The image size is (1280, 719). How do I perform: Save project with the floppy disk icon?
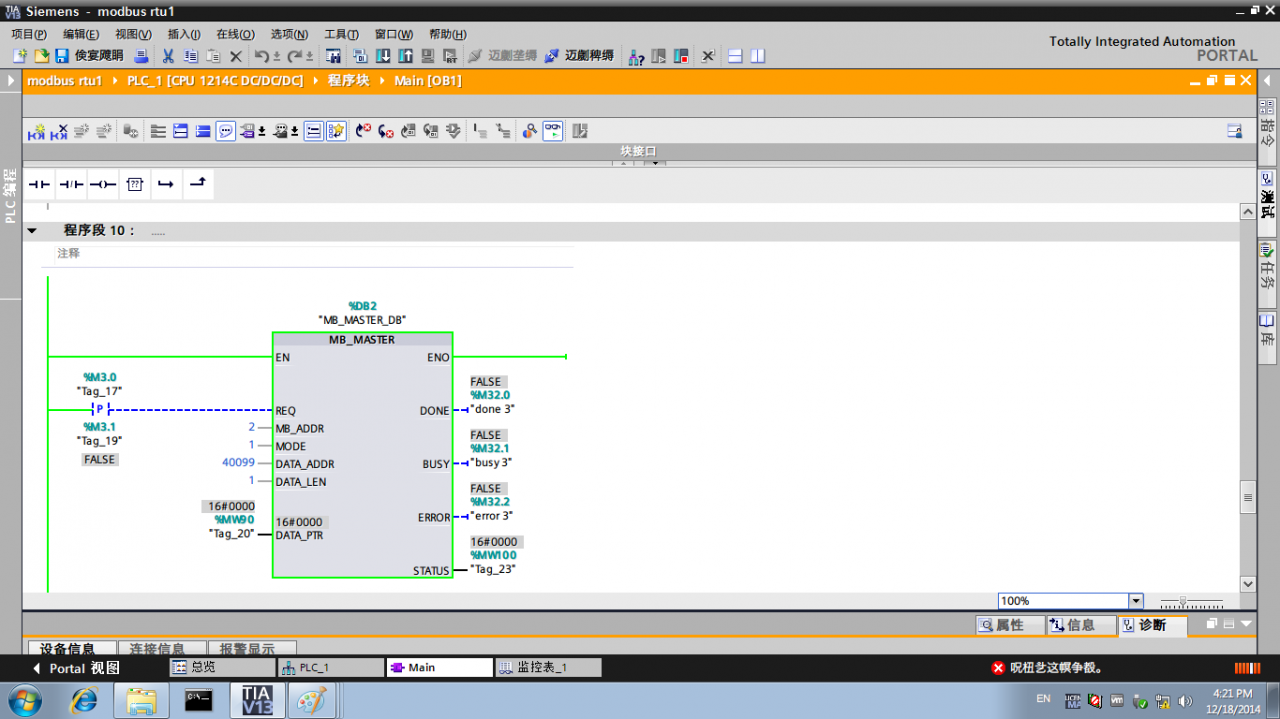tap(62, 56)
